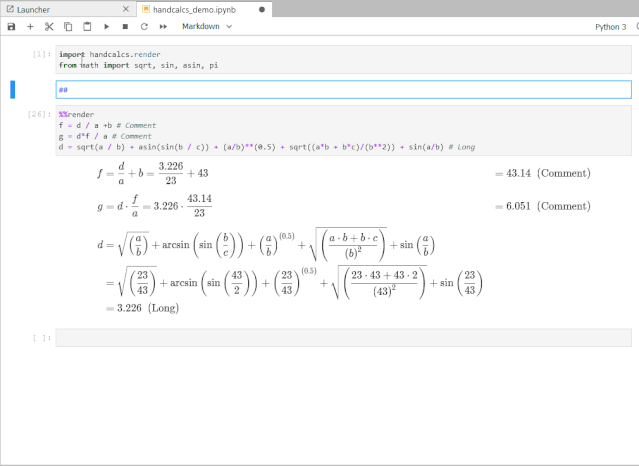The height and width of the screenshot is (466, 639).
Task: Save the notebook with the disk icon
Action: point(11,27)
